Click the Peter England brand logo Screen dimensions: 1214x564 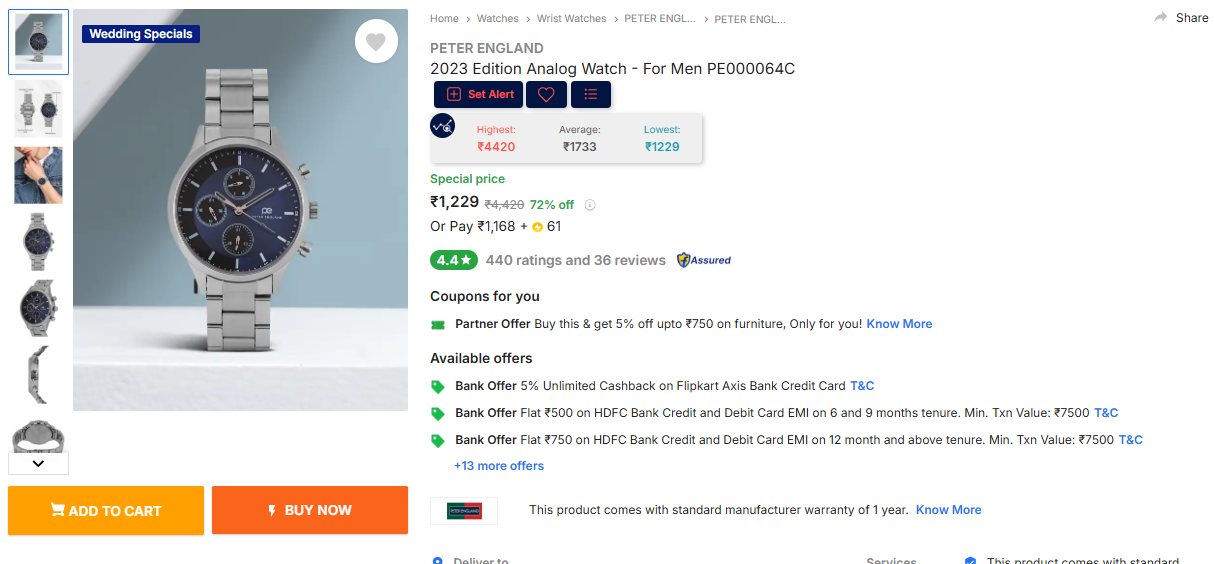tap(464, 510)
